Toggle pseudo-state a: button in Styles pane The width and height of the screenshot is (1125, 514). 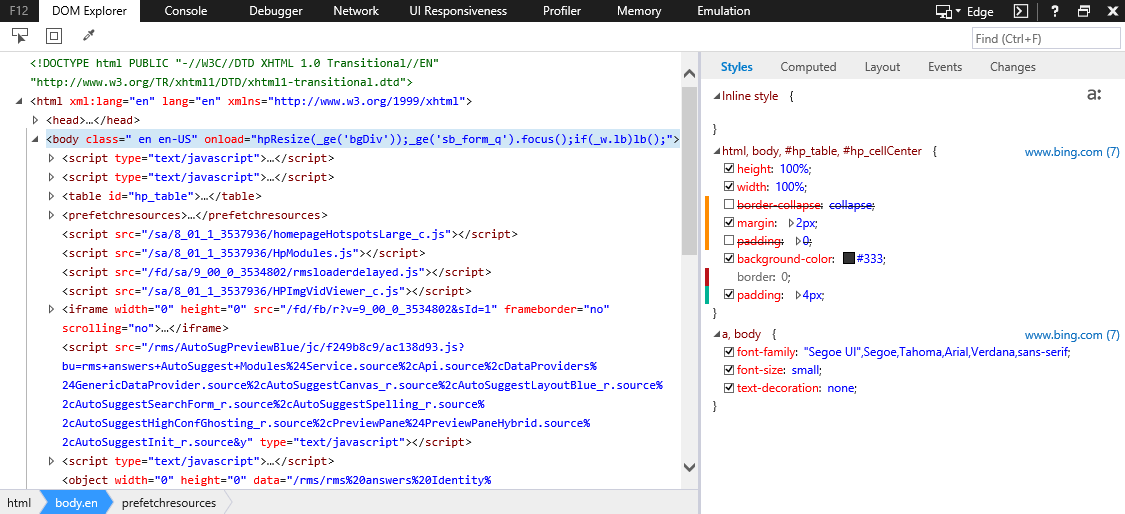pos(1094,95)
